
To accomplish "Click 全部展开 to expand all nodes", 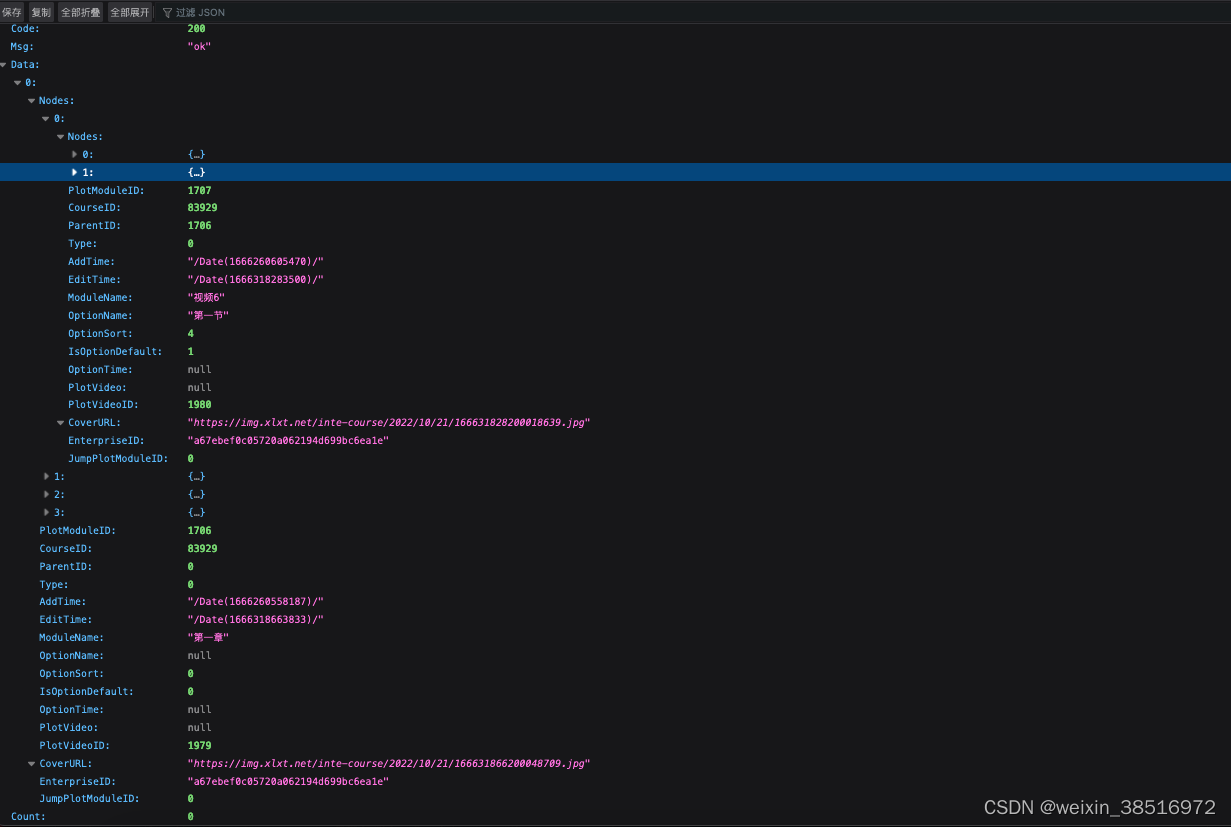I will coord(129,12).
